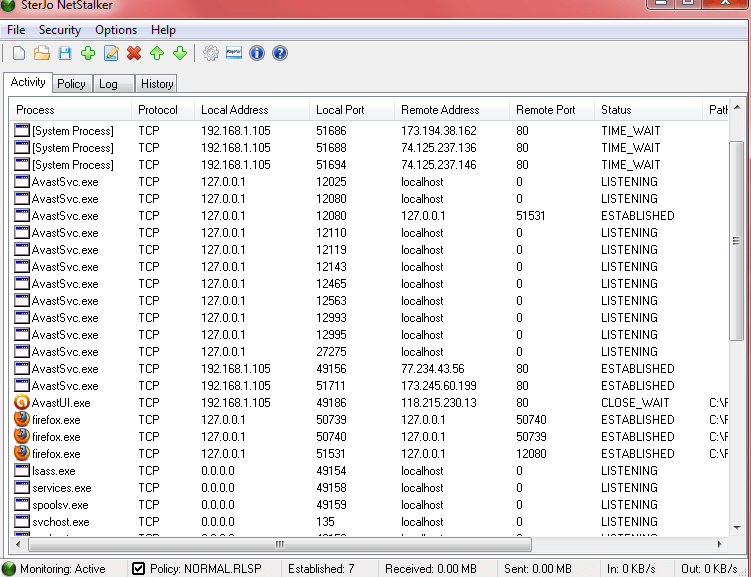Select the svchost.exe row with port 135
This screenshot has height=577, width=751.
click(x=369, y=522)
